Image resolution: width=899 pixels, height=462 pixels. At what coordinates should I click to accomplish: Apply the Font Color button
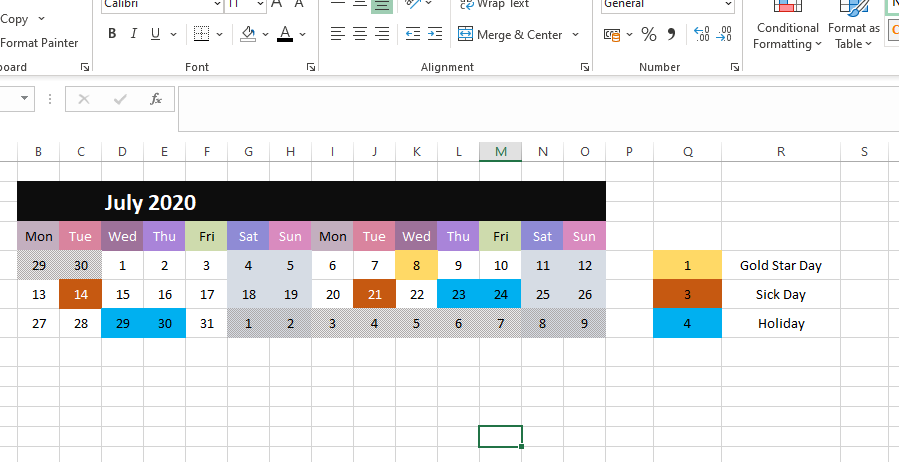click(x=285, y=34)
